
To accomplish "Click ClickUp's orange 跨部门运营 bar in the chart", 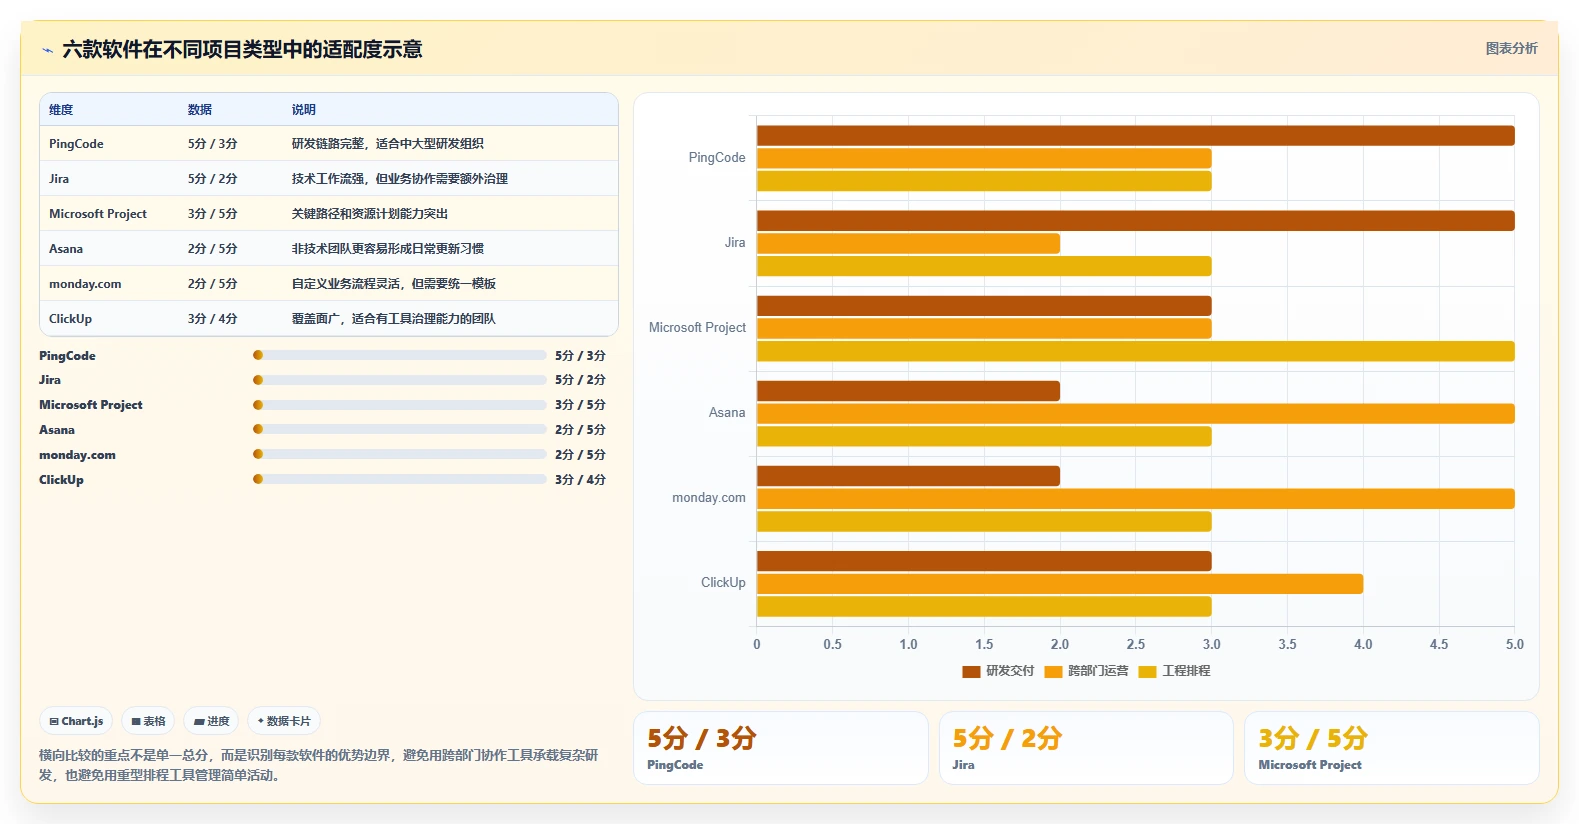I will pyautogui.click(x=1060, y=583).
